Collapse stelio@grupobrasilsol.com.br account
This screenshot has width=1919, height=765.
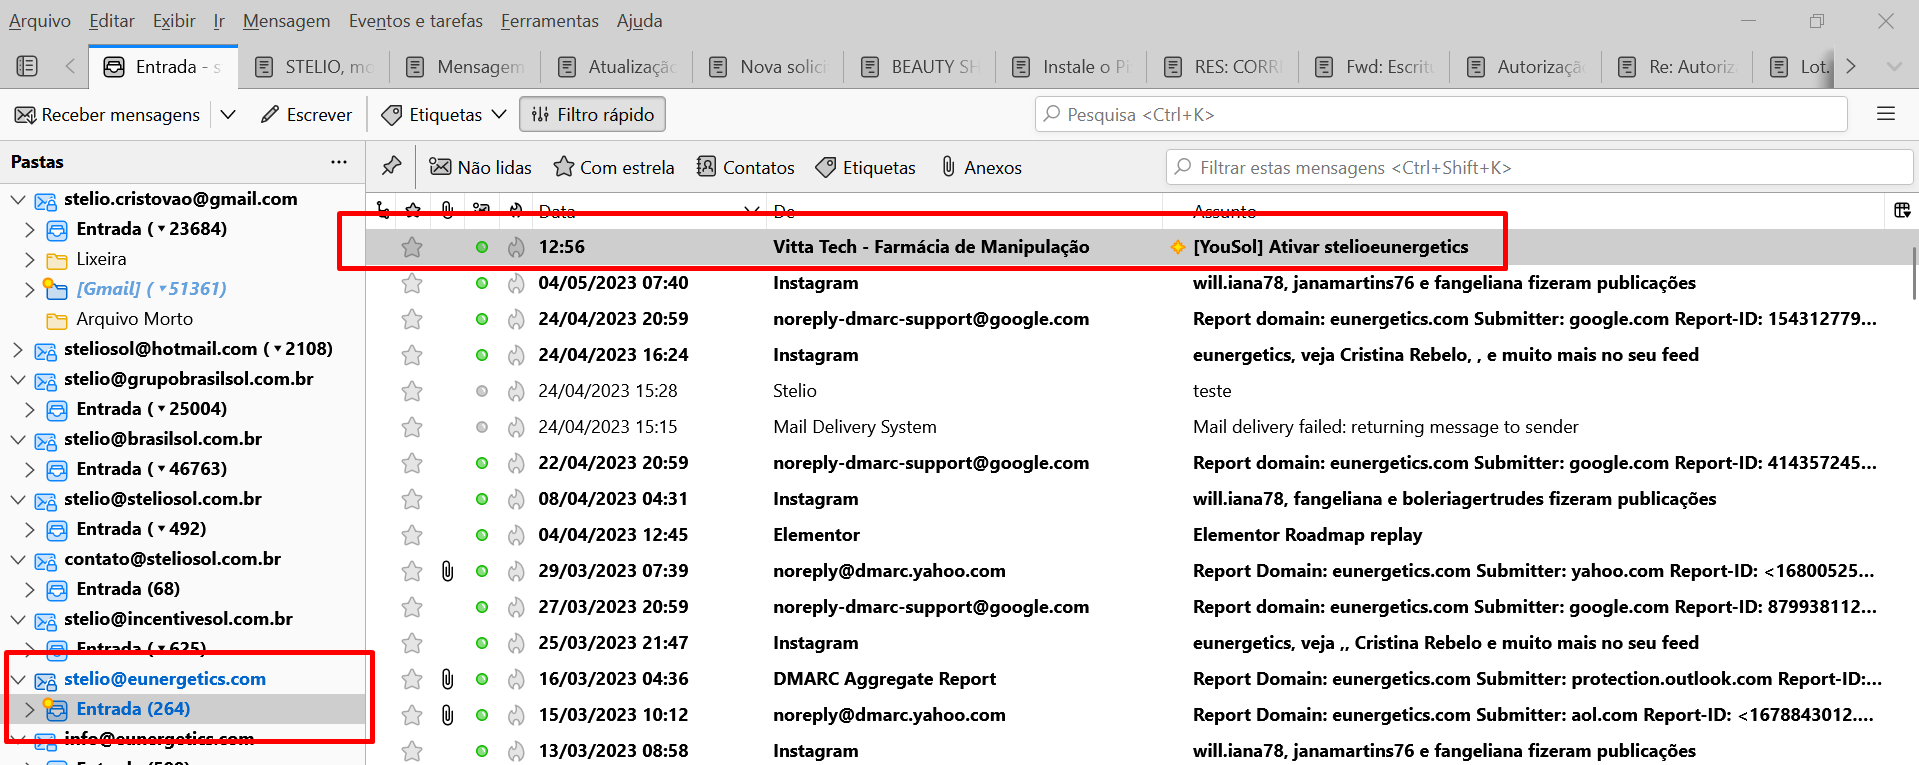pyautogui.click(x=18, y=379)
